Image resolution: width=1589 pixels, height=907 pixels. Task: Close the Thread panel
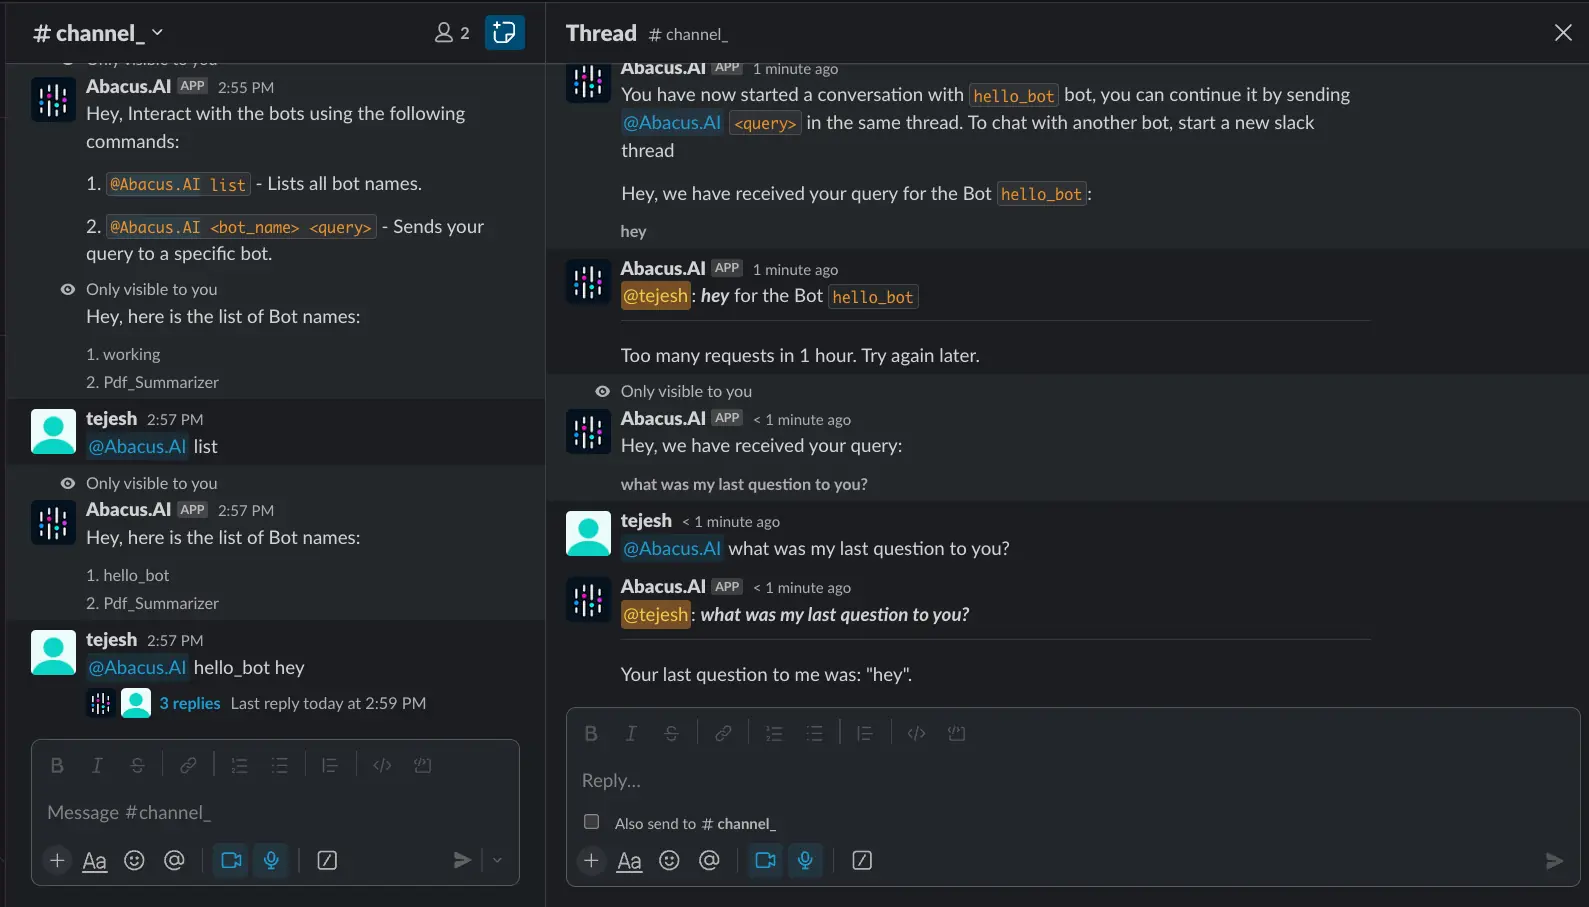click(1563, 33)
